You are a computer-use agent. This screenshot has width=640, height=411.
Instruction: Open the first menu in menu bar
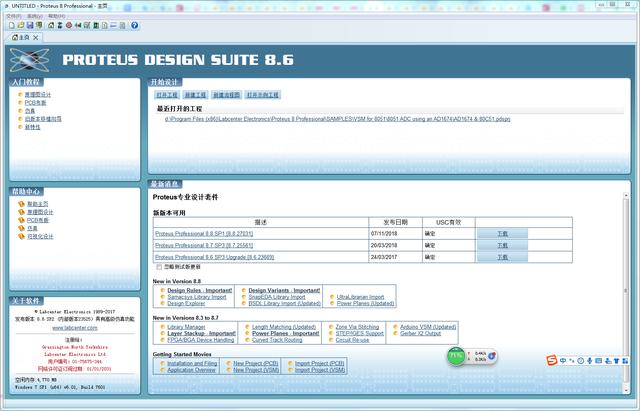point(13,16)
